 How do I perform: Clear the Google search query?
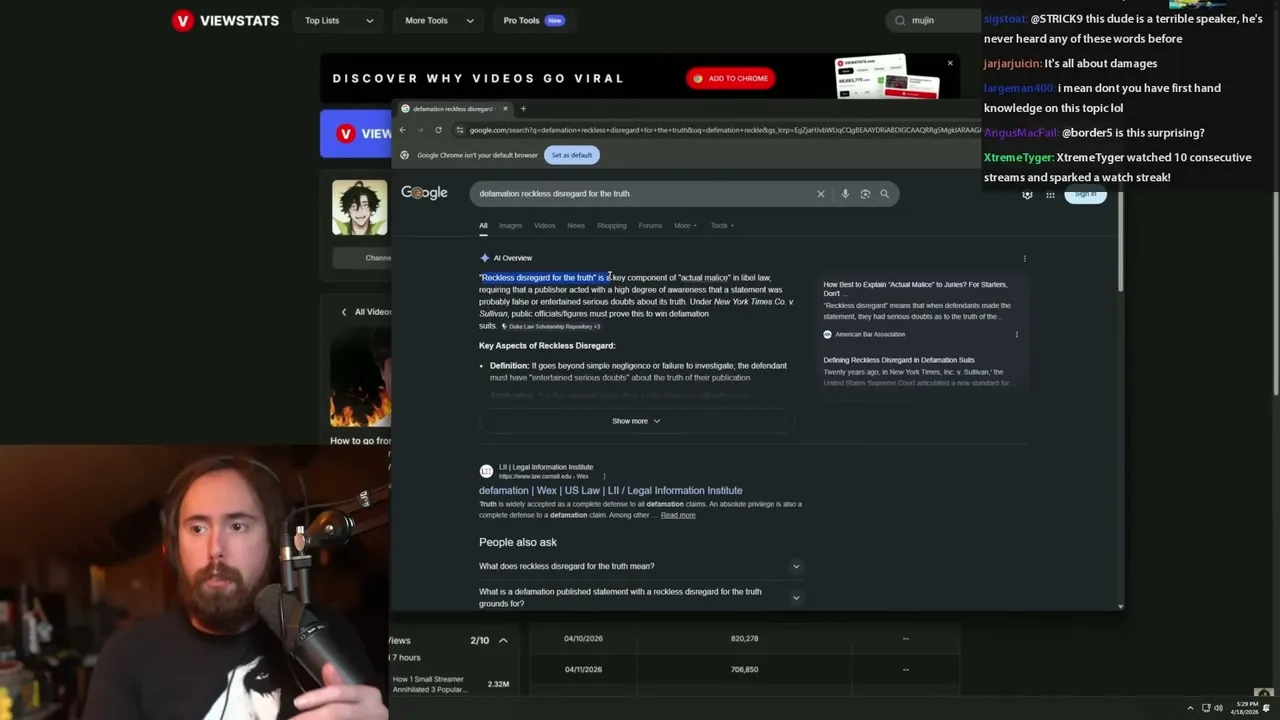(821, 194)
